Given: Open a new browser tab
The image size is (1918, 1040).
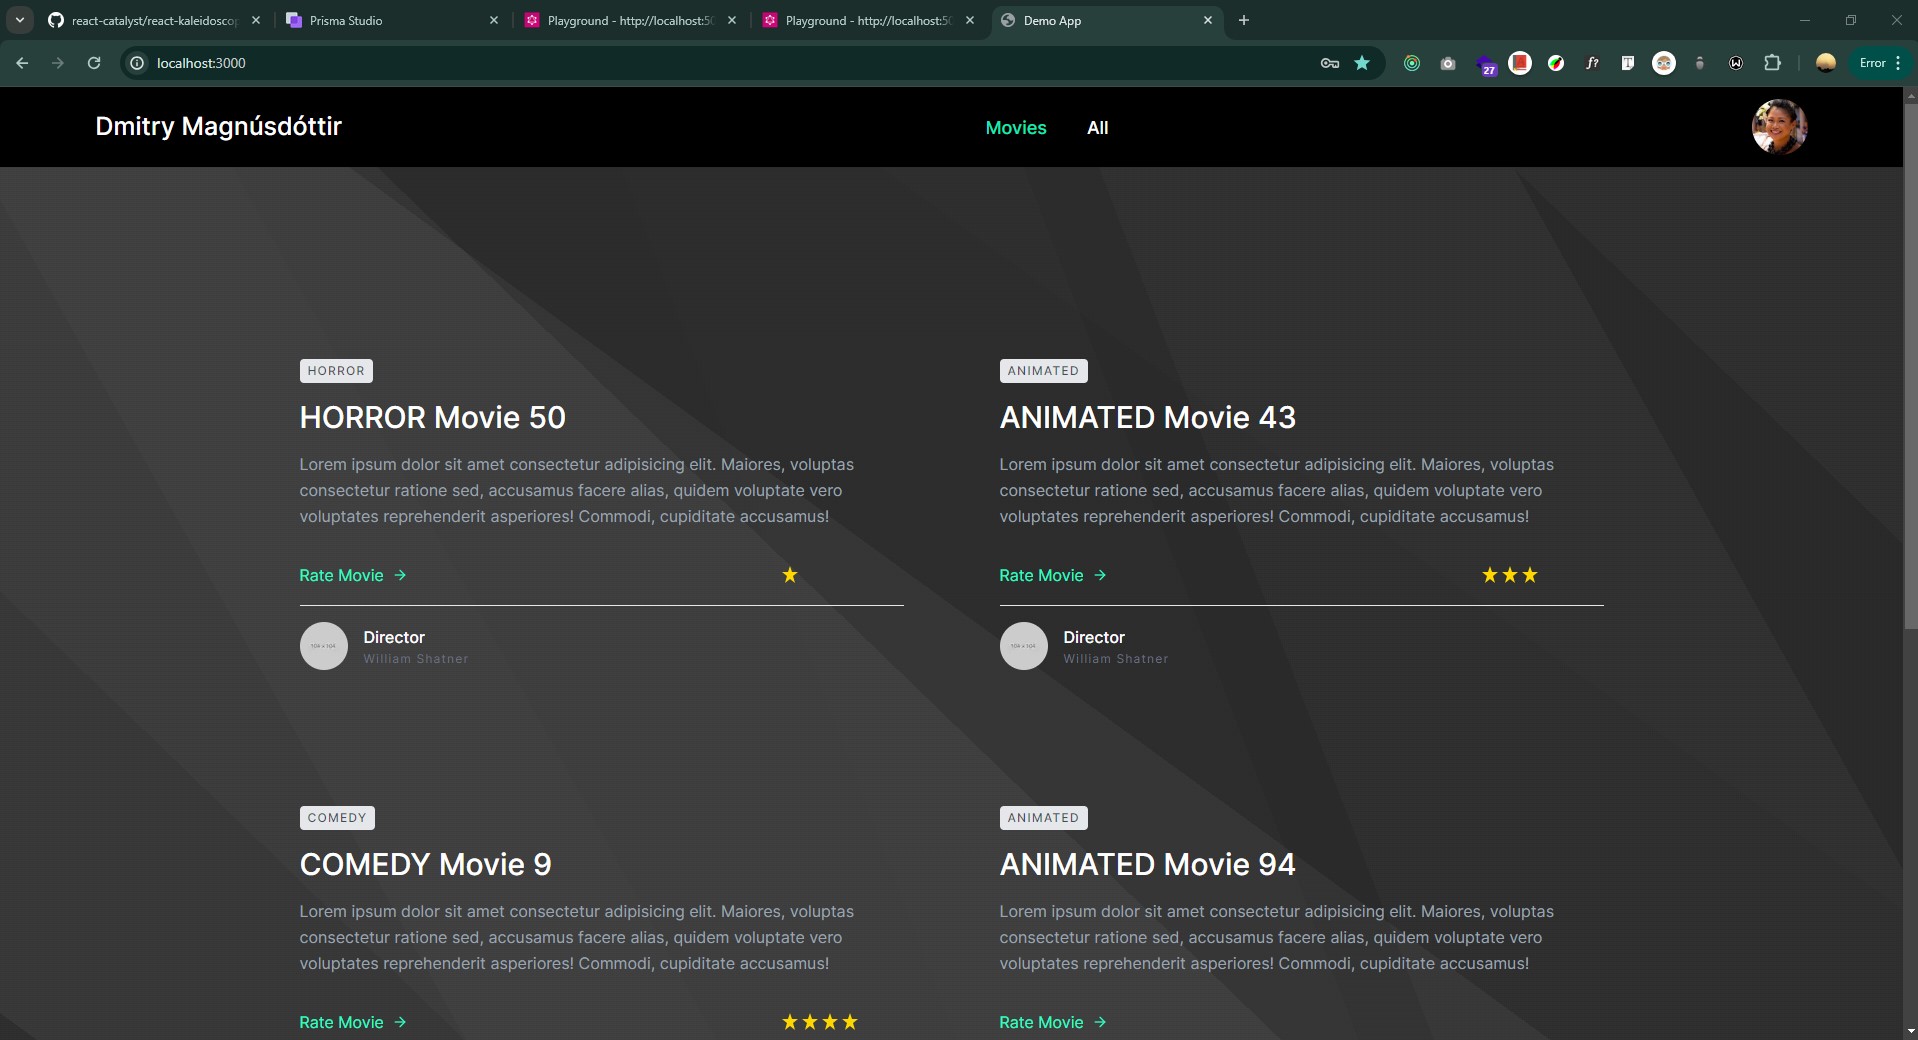Looking at the screenshot, I should [1244, 20].
